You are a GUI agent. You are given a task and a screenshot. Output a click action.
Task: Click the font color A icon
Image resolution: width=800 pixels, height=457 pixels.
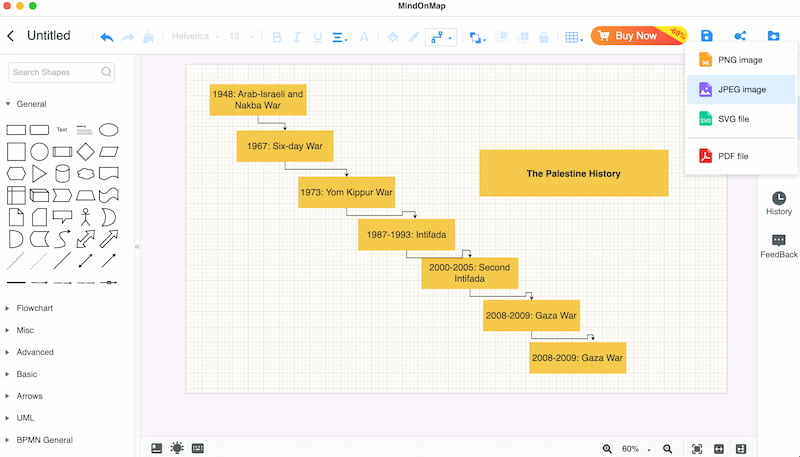[x=364, y=37]
